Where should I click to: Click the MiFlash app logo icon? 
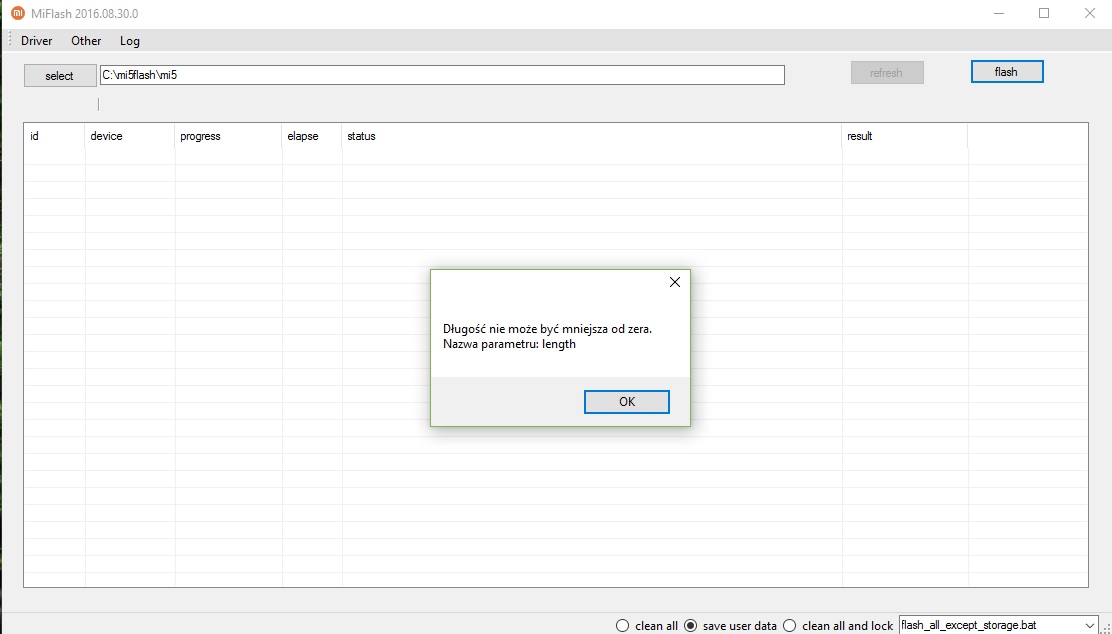pyautogui.click(x=17, y=13)
